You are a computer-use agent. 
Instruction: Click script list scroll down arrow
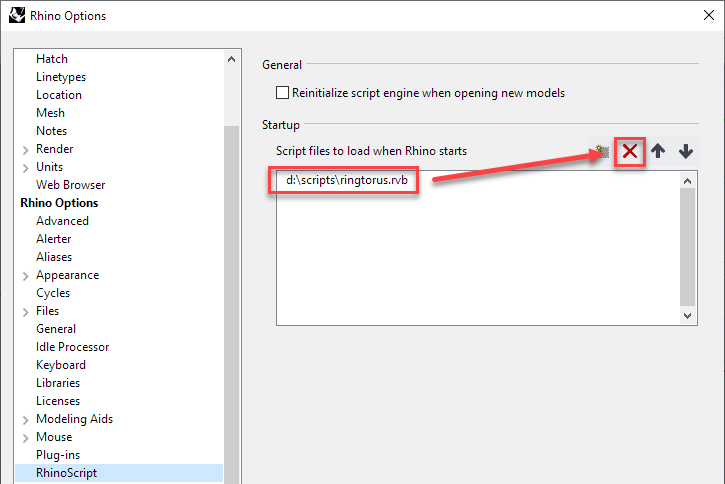point(688,316)
